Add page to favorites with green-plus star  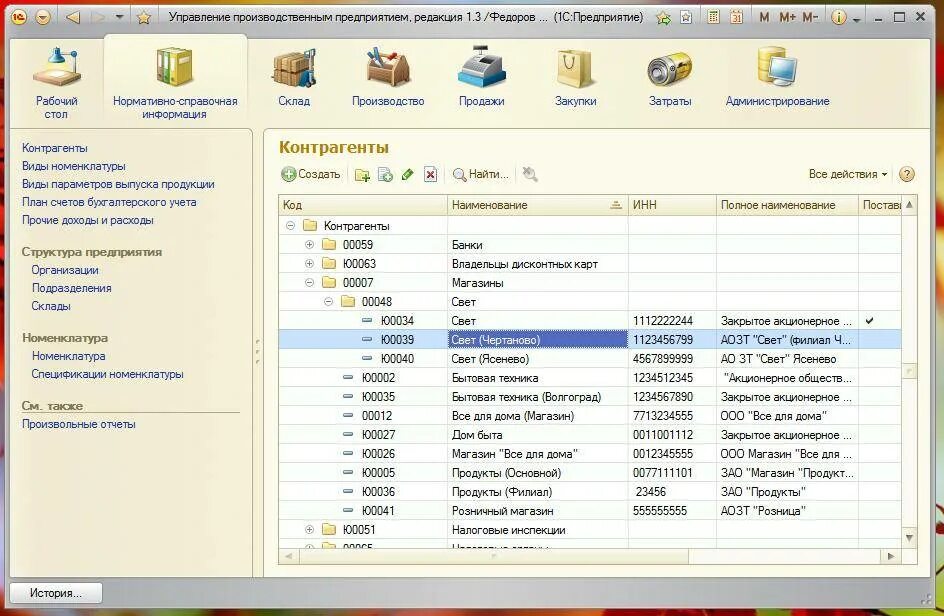[x=663, y=17]
